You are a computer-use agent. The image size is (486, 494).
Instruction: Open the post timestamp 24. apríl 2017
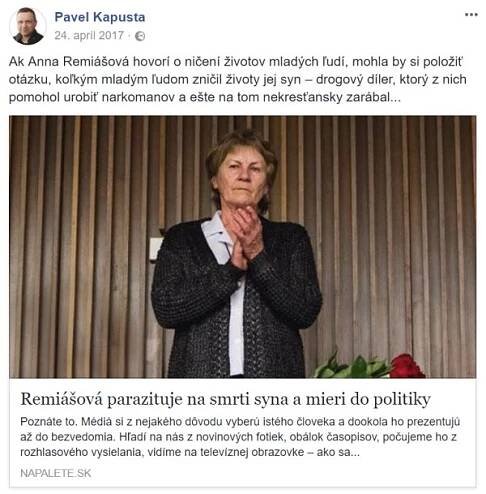(89, 35)
